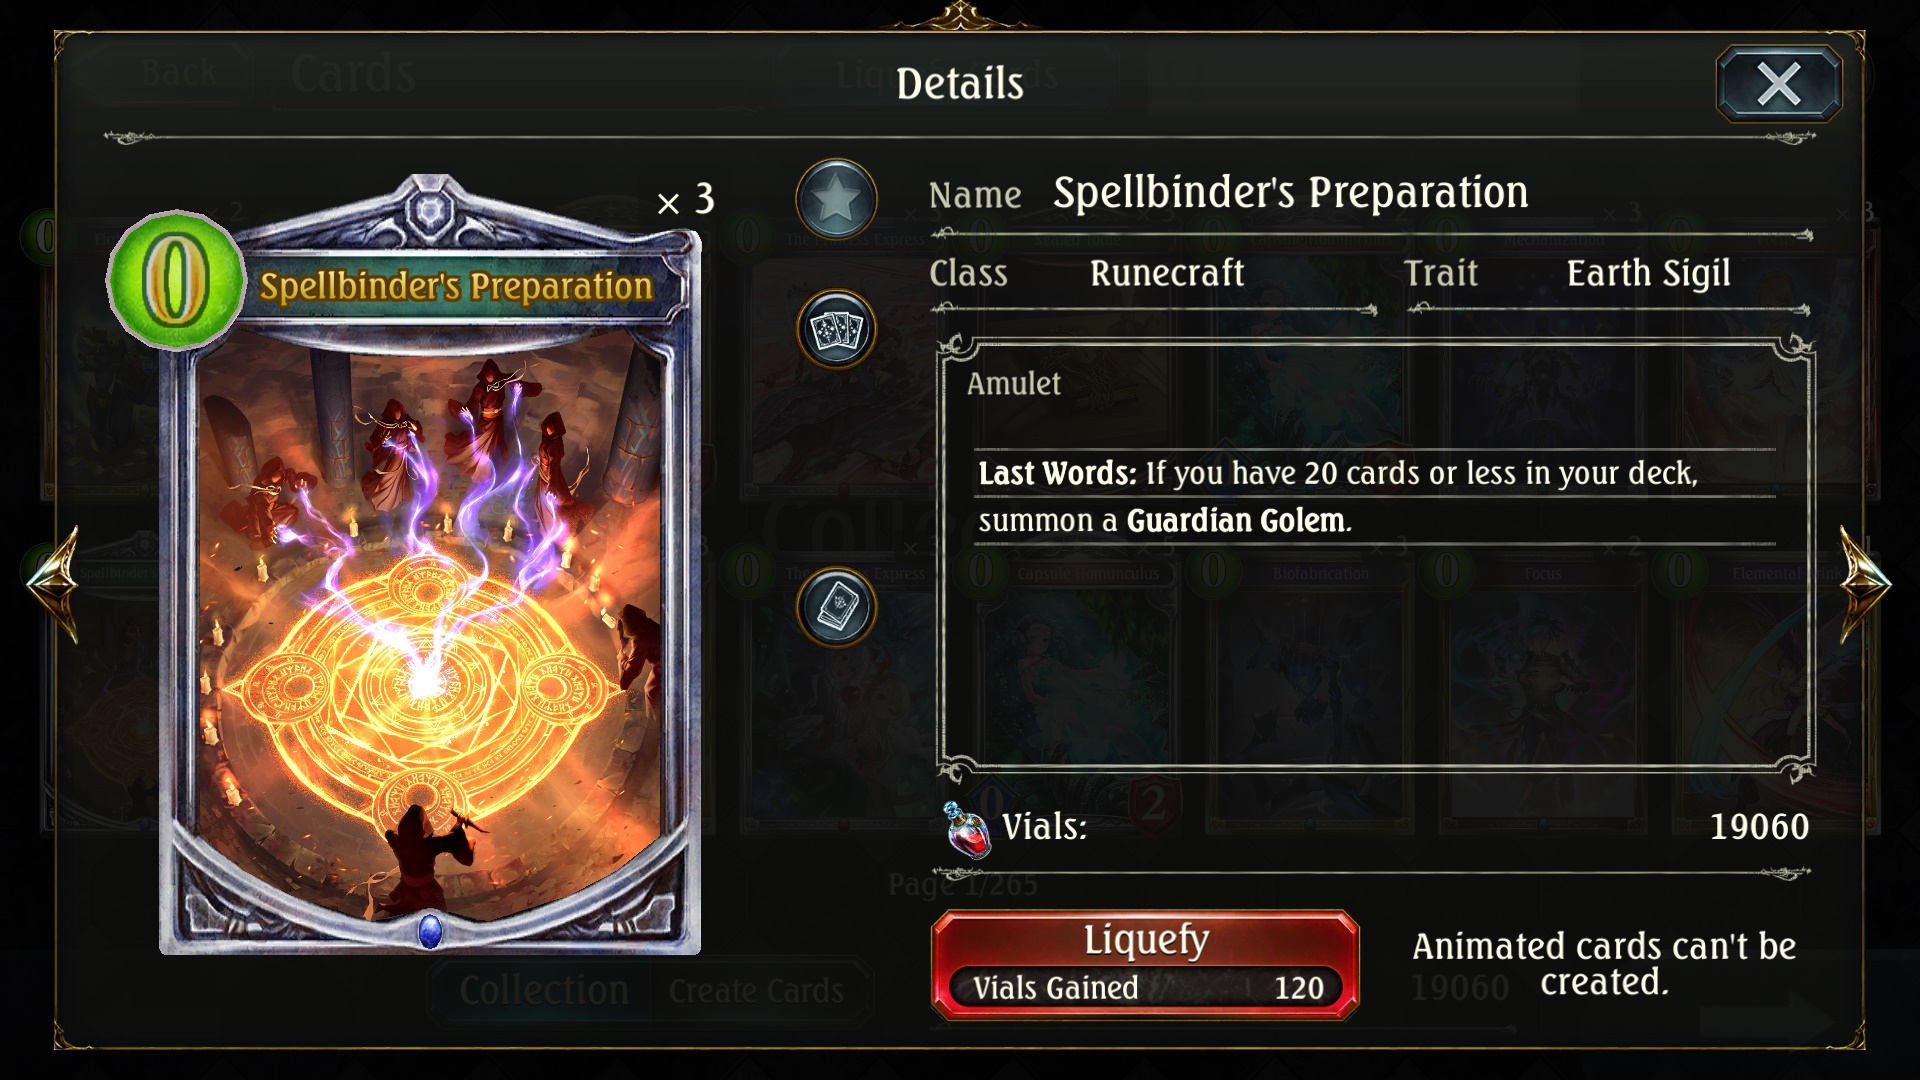Go to the next card arrow
This screenshot has height=1080, width=1920.
tap(1866, 584)
